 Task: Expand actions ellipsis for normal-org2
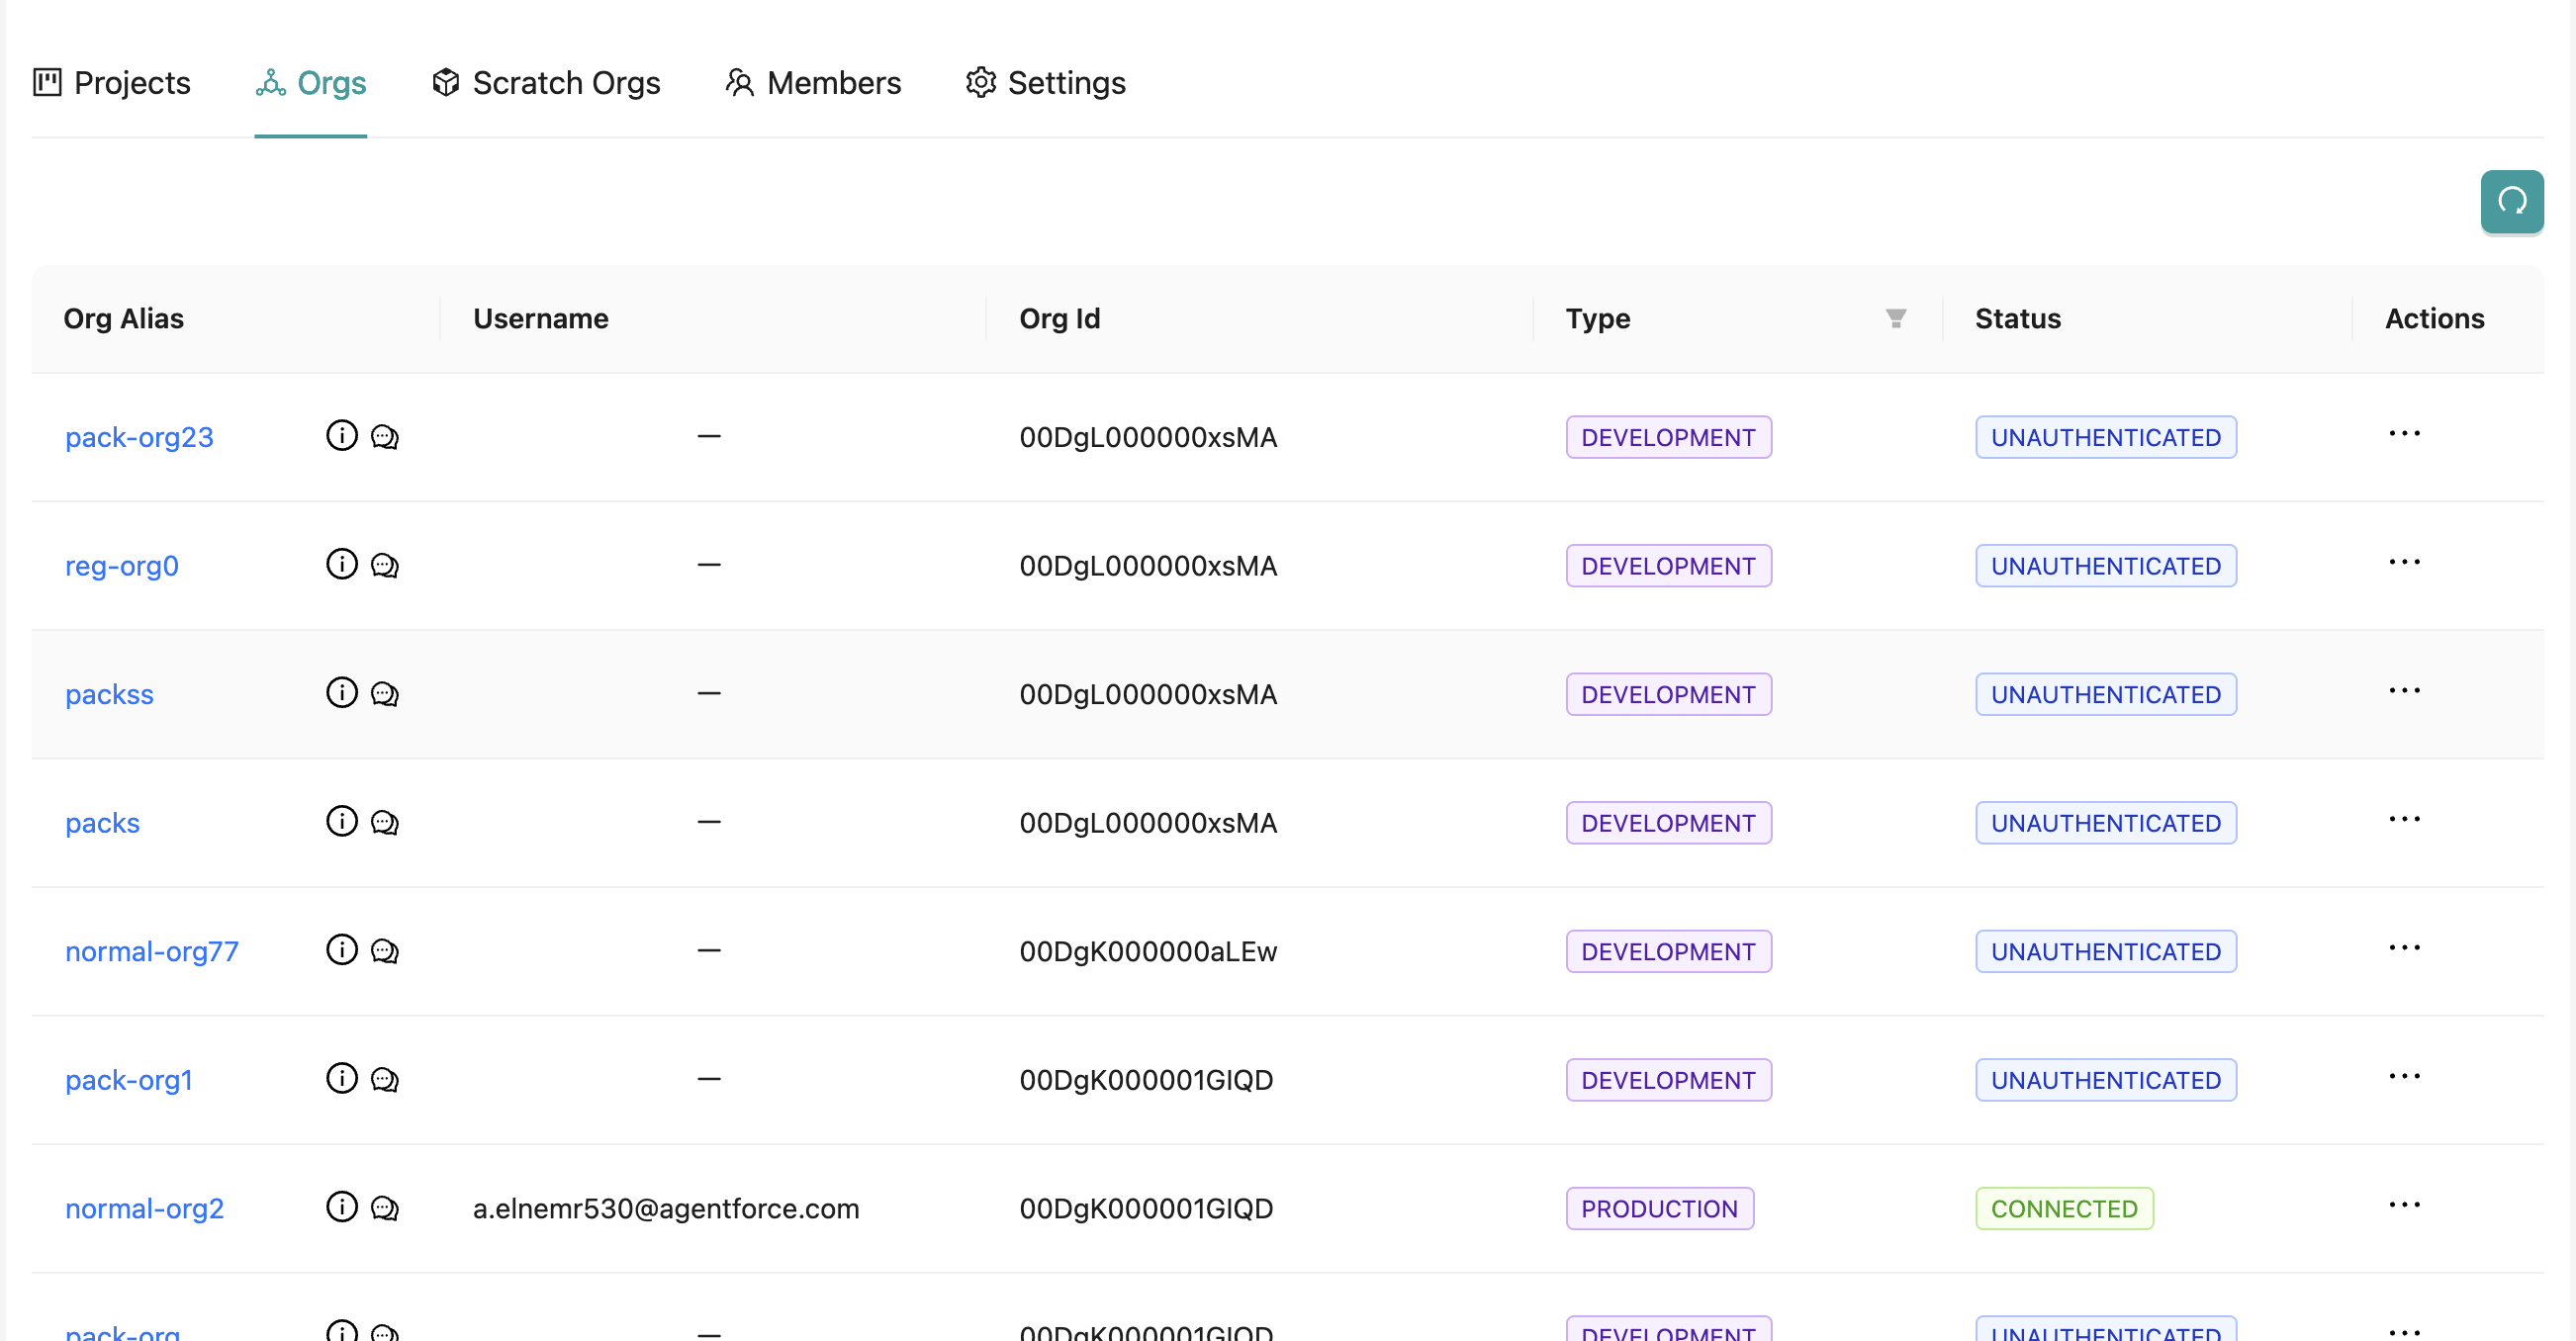click(2404, 1205)
